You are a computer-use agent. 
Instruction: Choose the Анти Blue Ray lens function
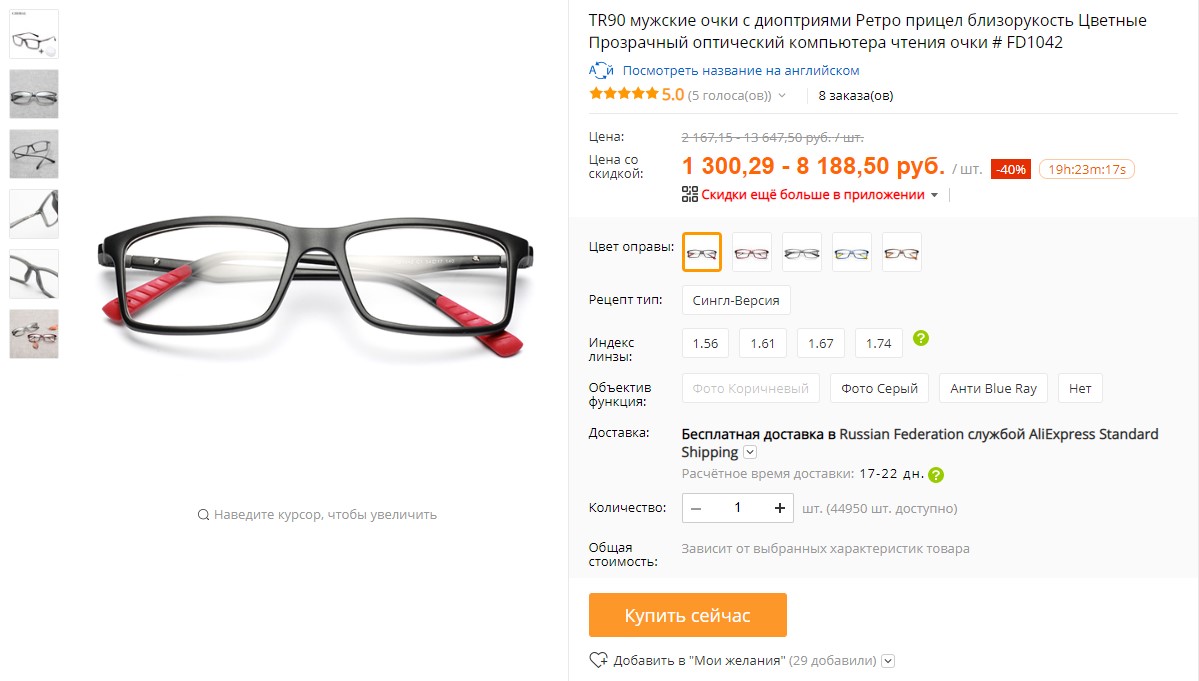(x=993, y=388)
